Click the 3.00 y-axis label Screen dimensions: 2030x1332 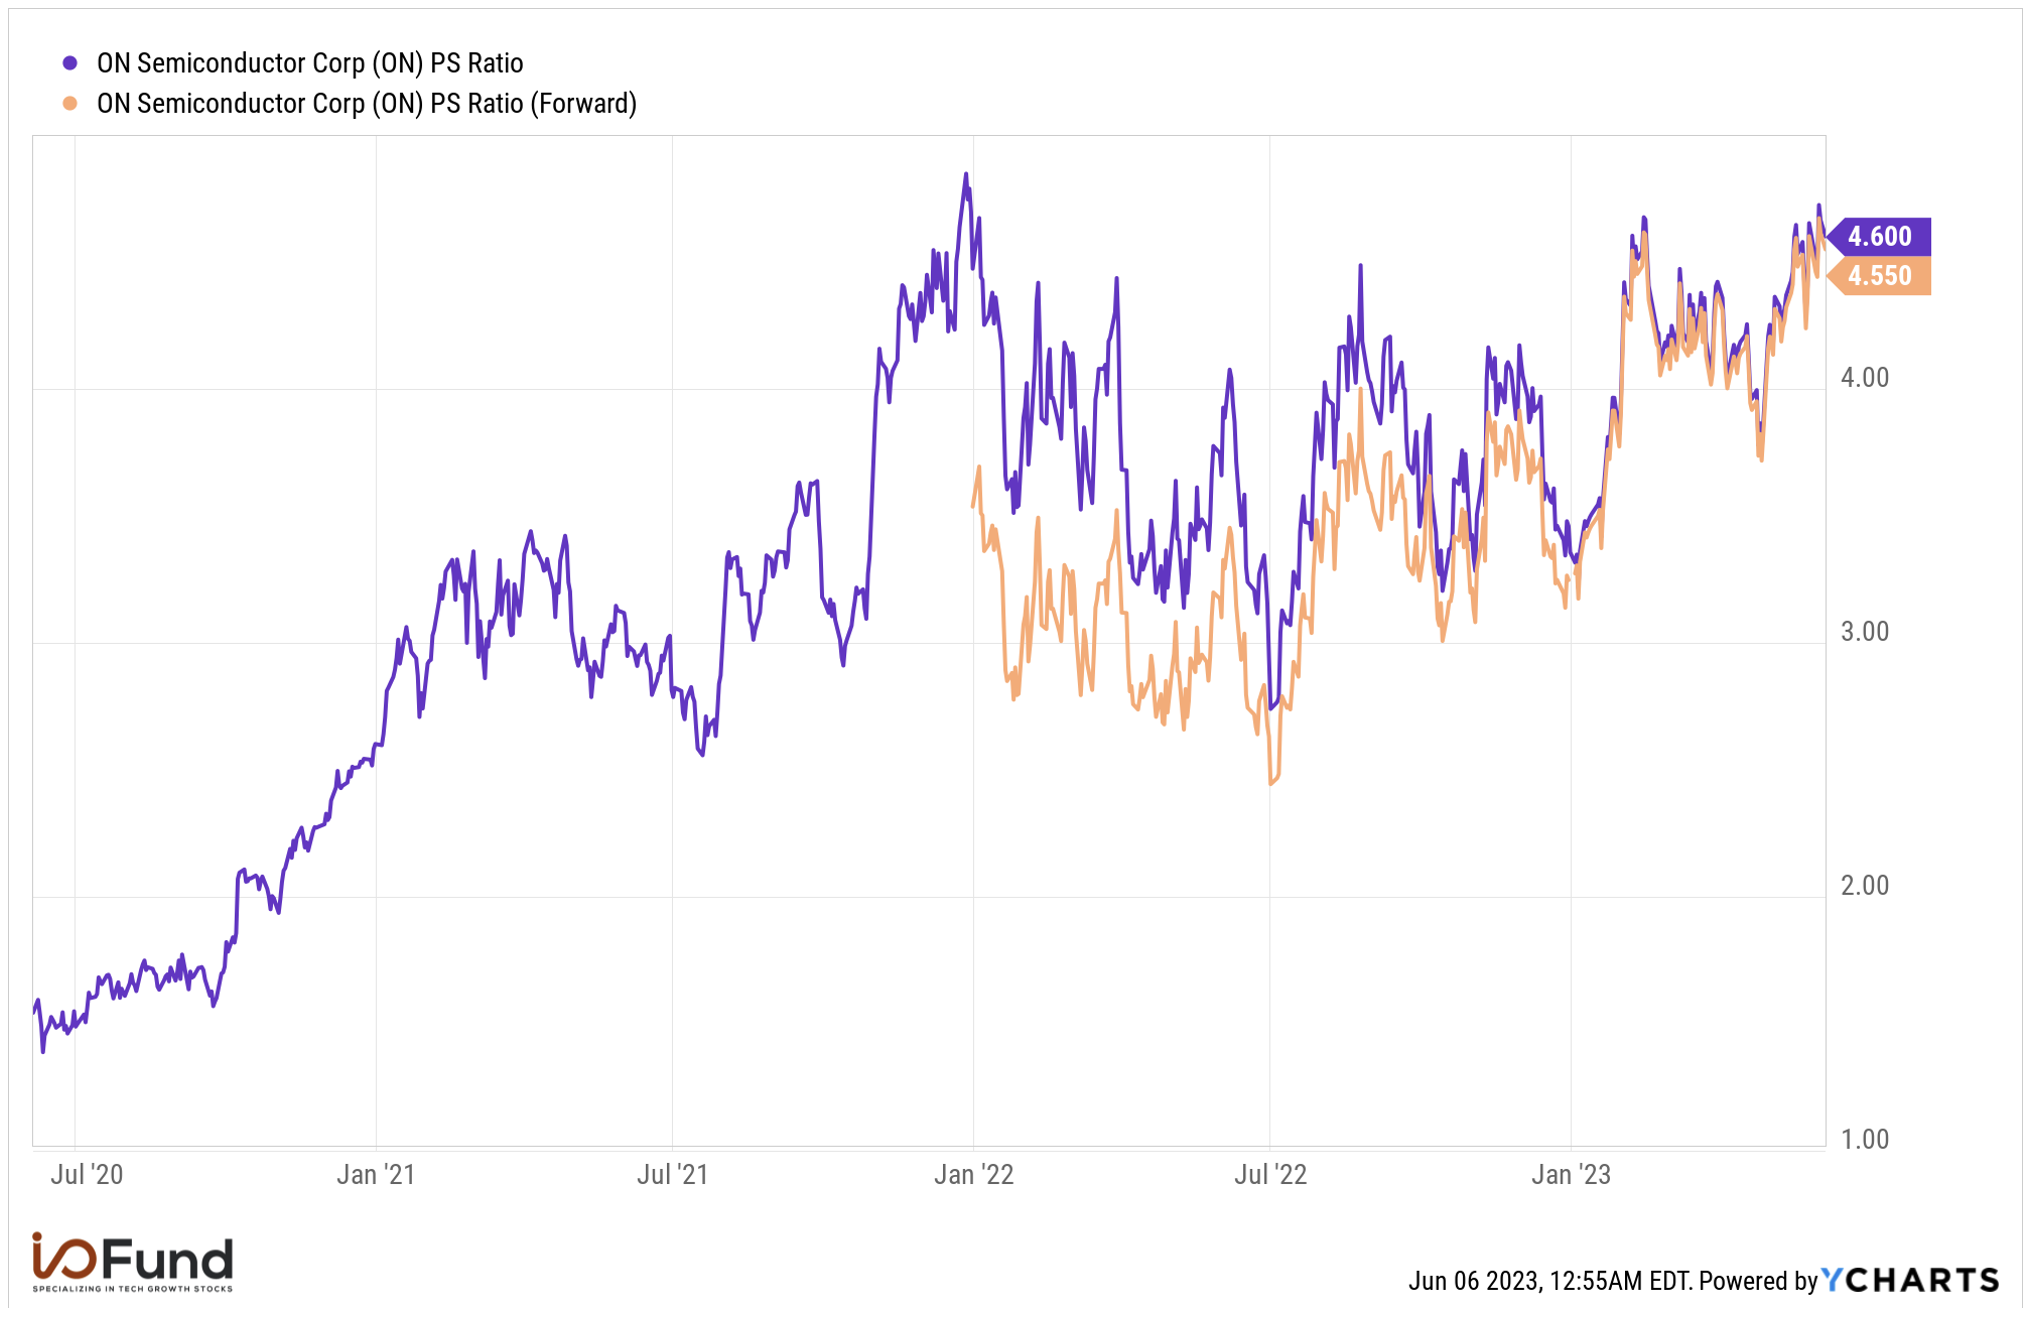[x=1865, y=632]
